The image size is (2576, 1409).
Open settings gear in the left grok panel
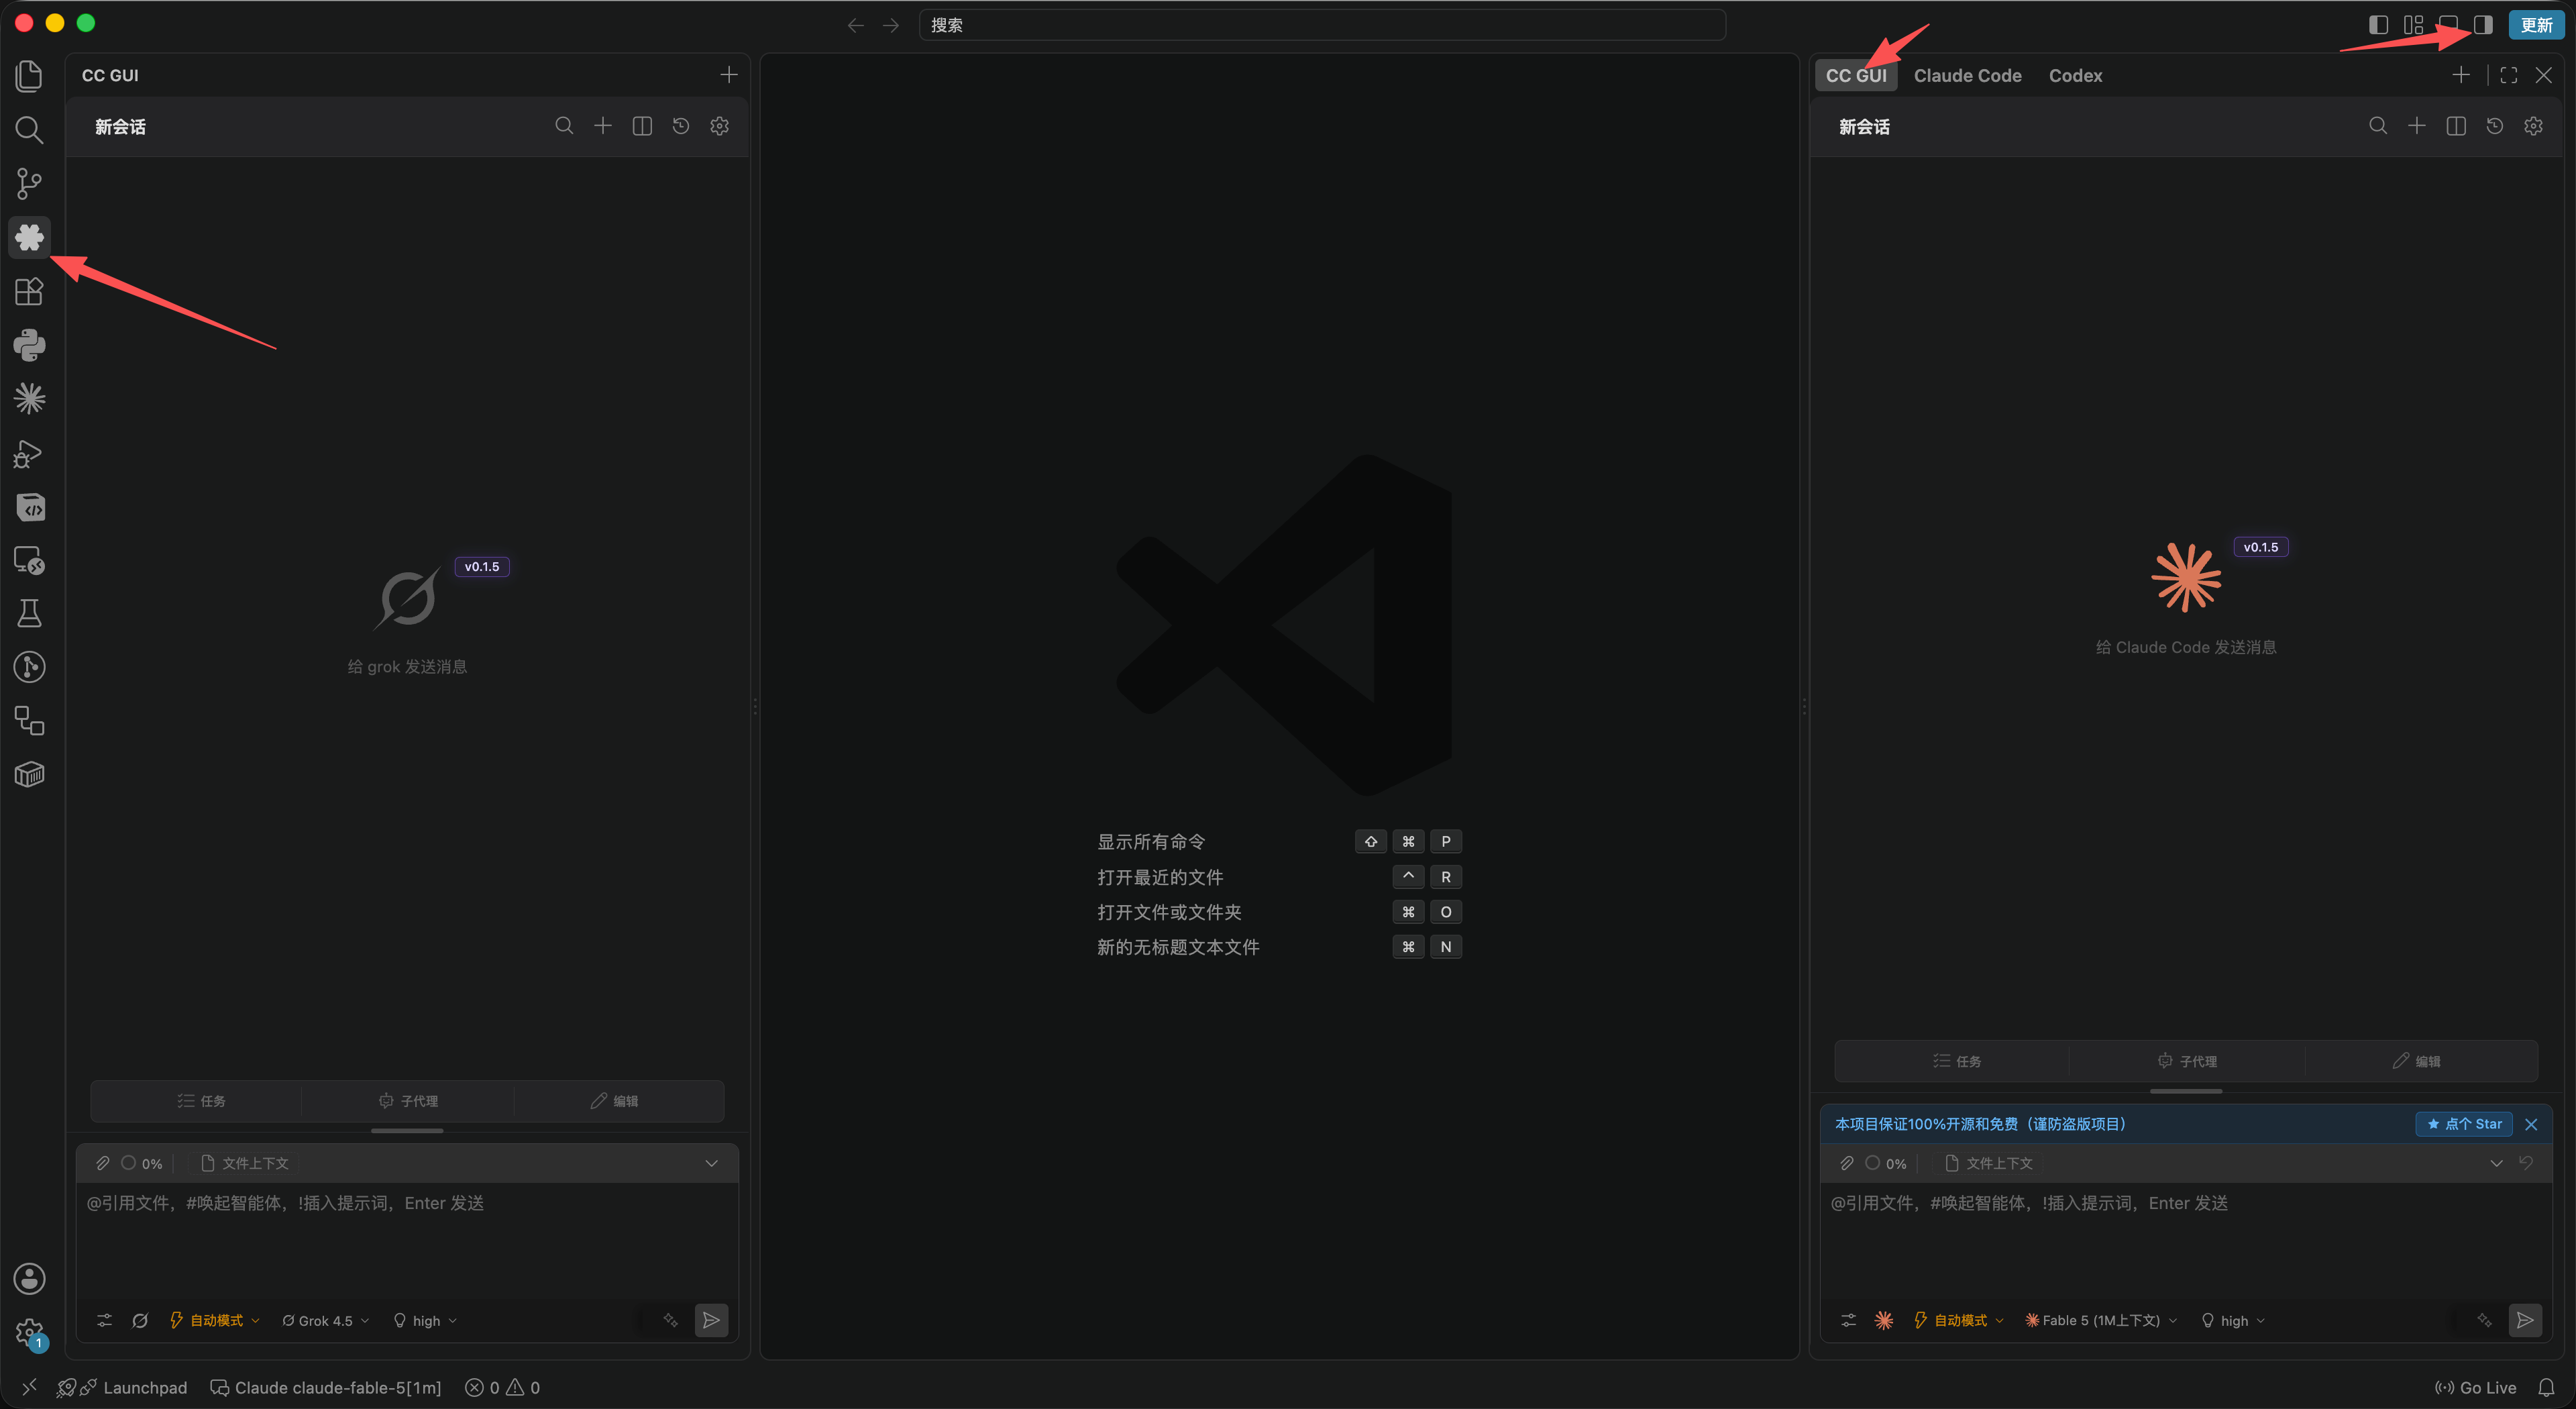point(720,126)
